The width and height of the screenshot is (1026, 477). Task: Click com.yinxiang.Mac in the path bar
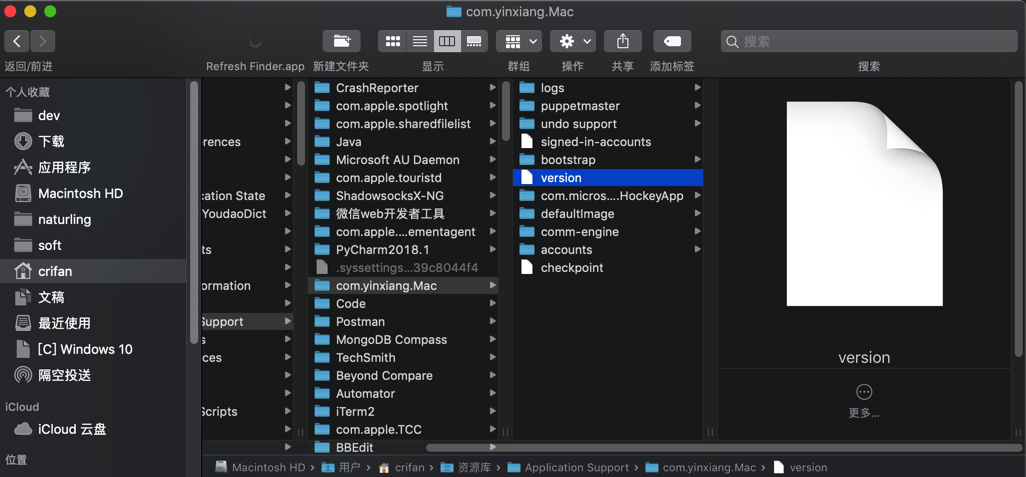tap(700, 467)
